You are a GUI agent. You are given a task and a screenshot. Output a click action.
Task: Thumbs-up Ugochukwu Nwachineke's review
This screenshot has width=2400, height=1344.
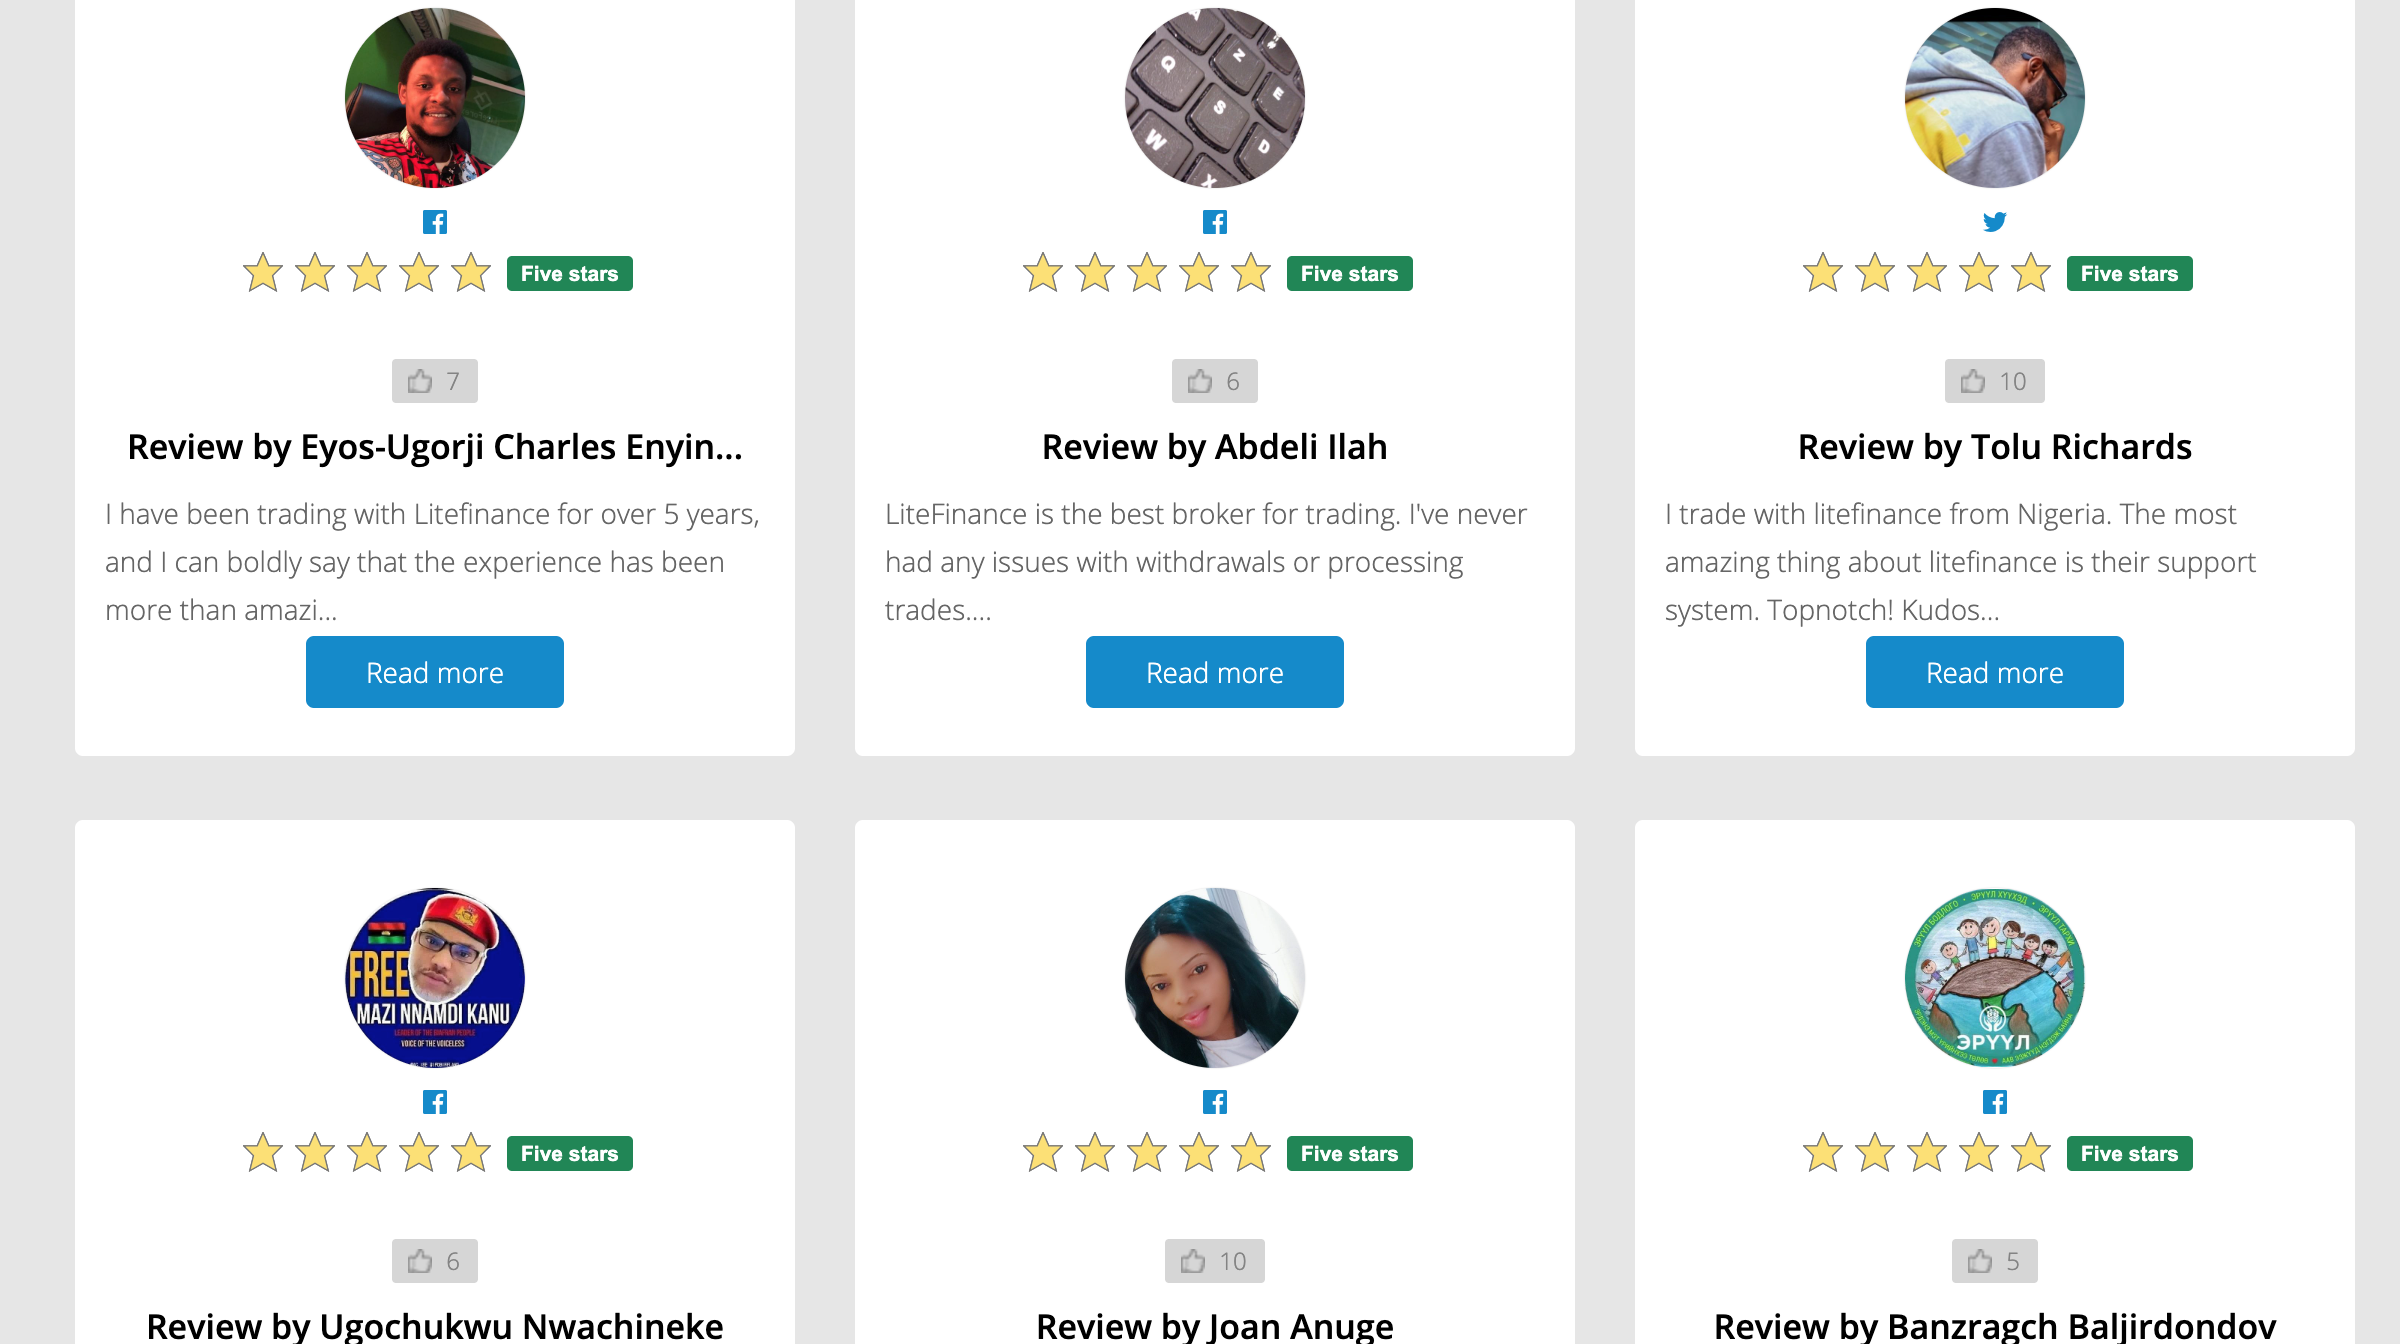[x=434, y=1261]
